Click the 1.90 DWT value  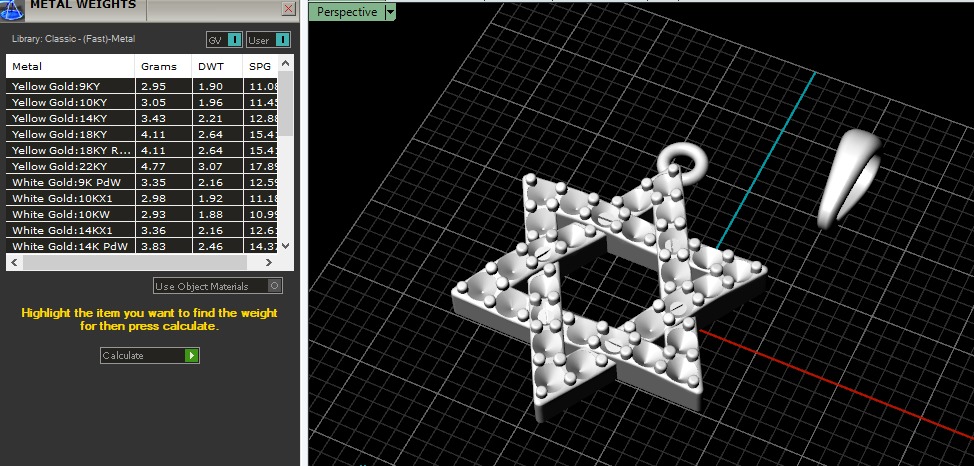point(211,86)
